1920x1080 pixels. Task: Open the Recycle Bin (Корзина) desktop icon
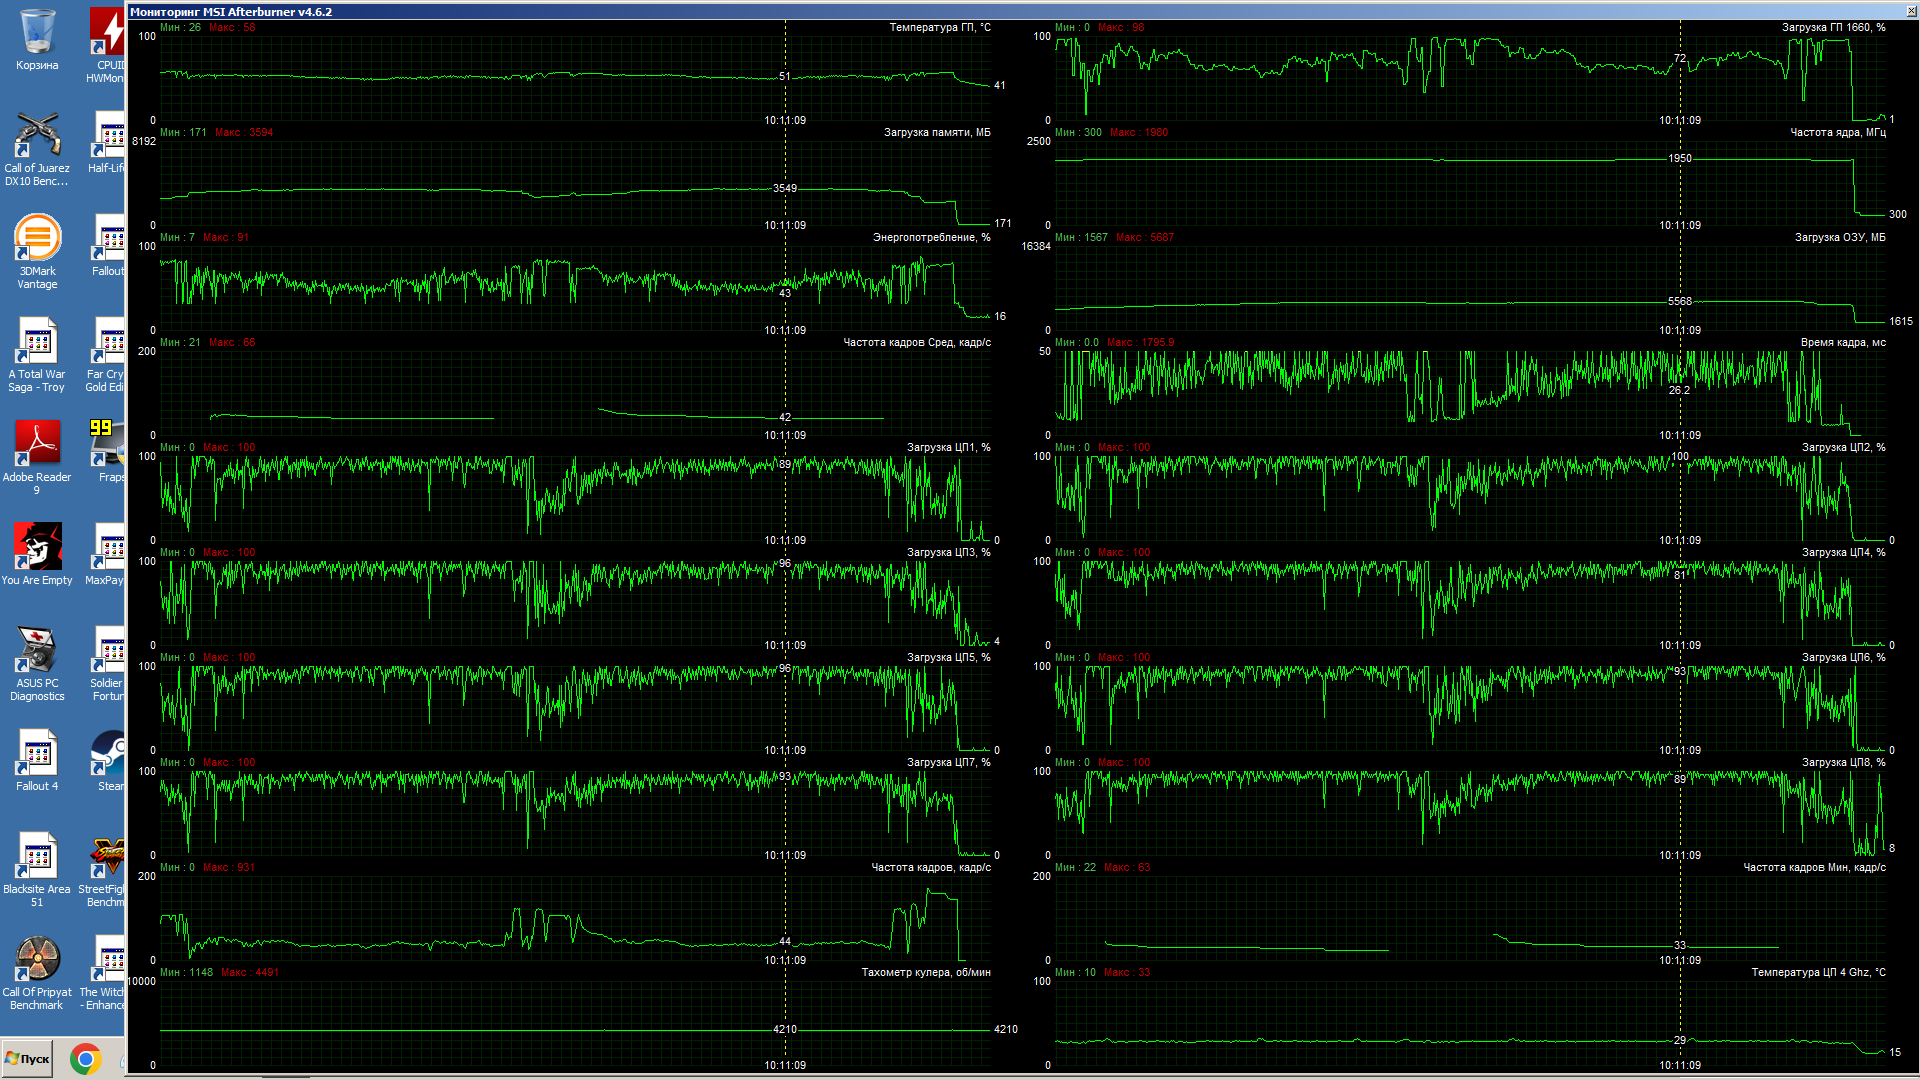click(x=37, y=33)
